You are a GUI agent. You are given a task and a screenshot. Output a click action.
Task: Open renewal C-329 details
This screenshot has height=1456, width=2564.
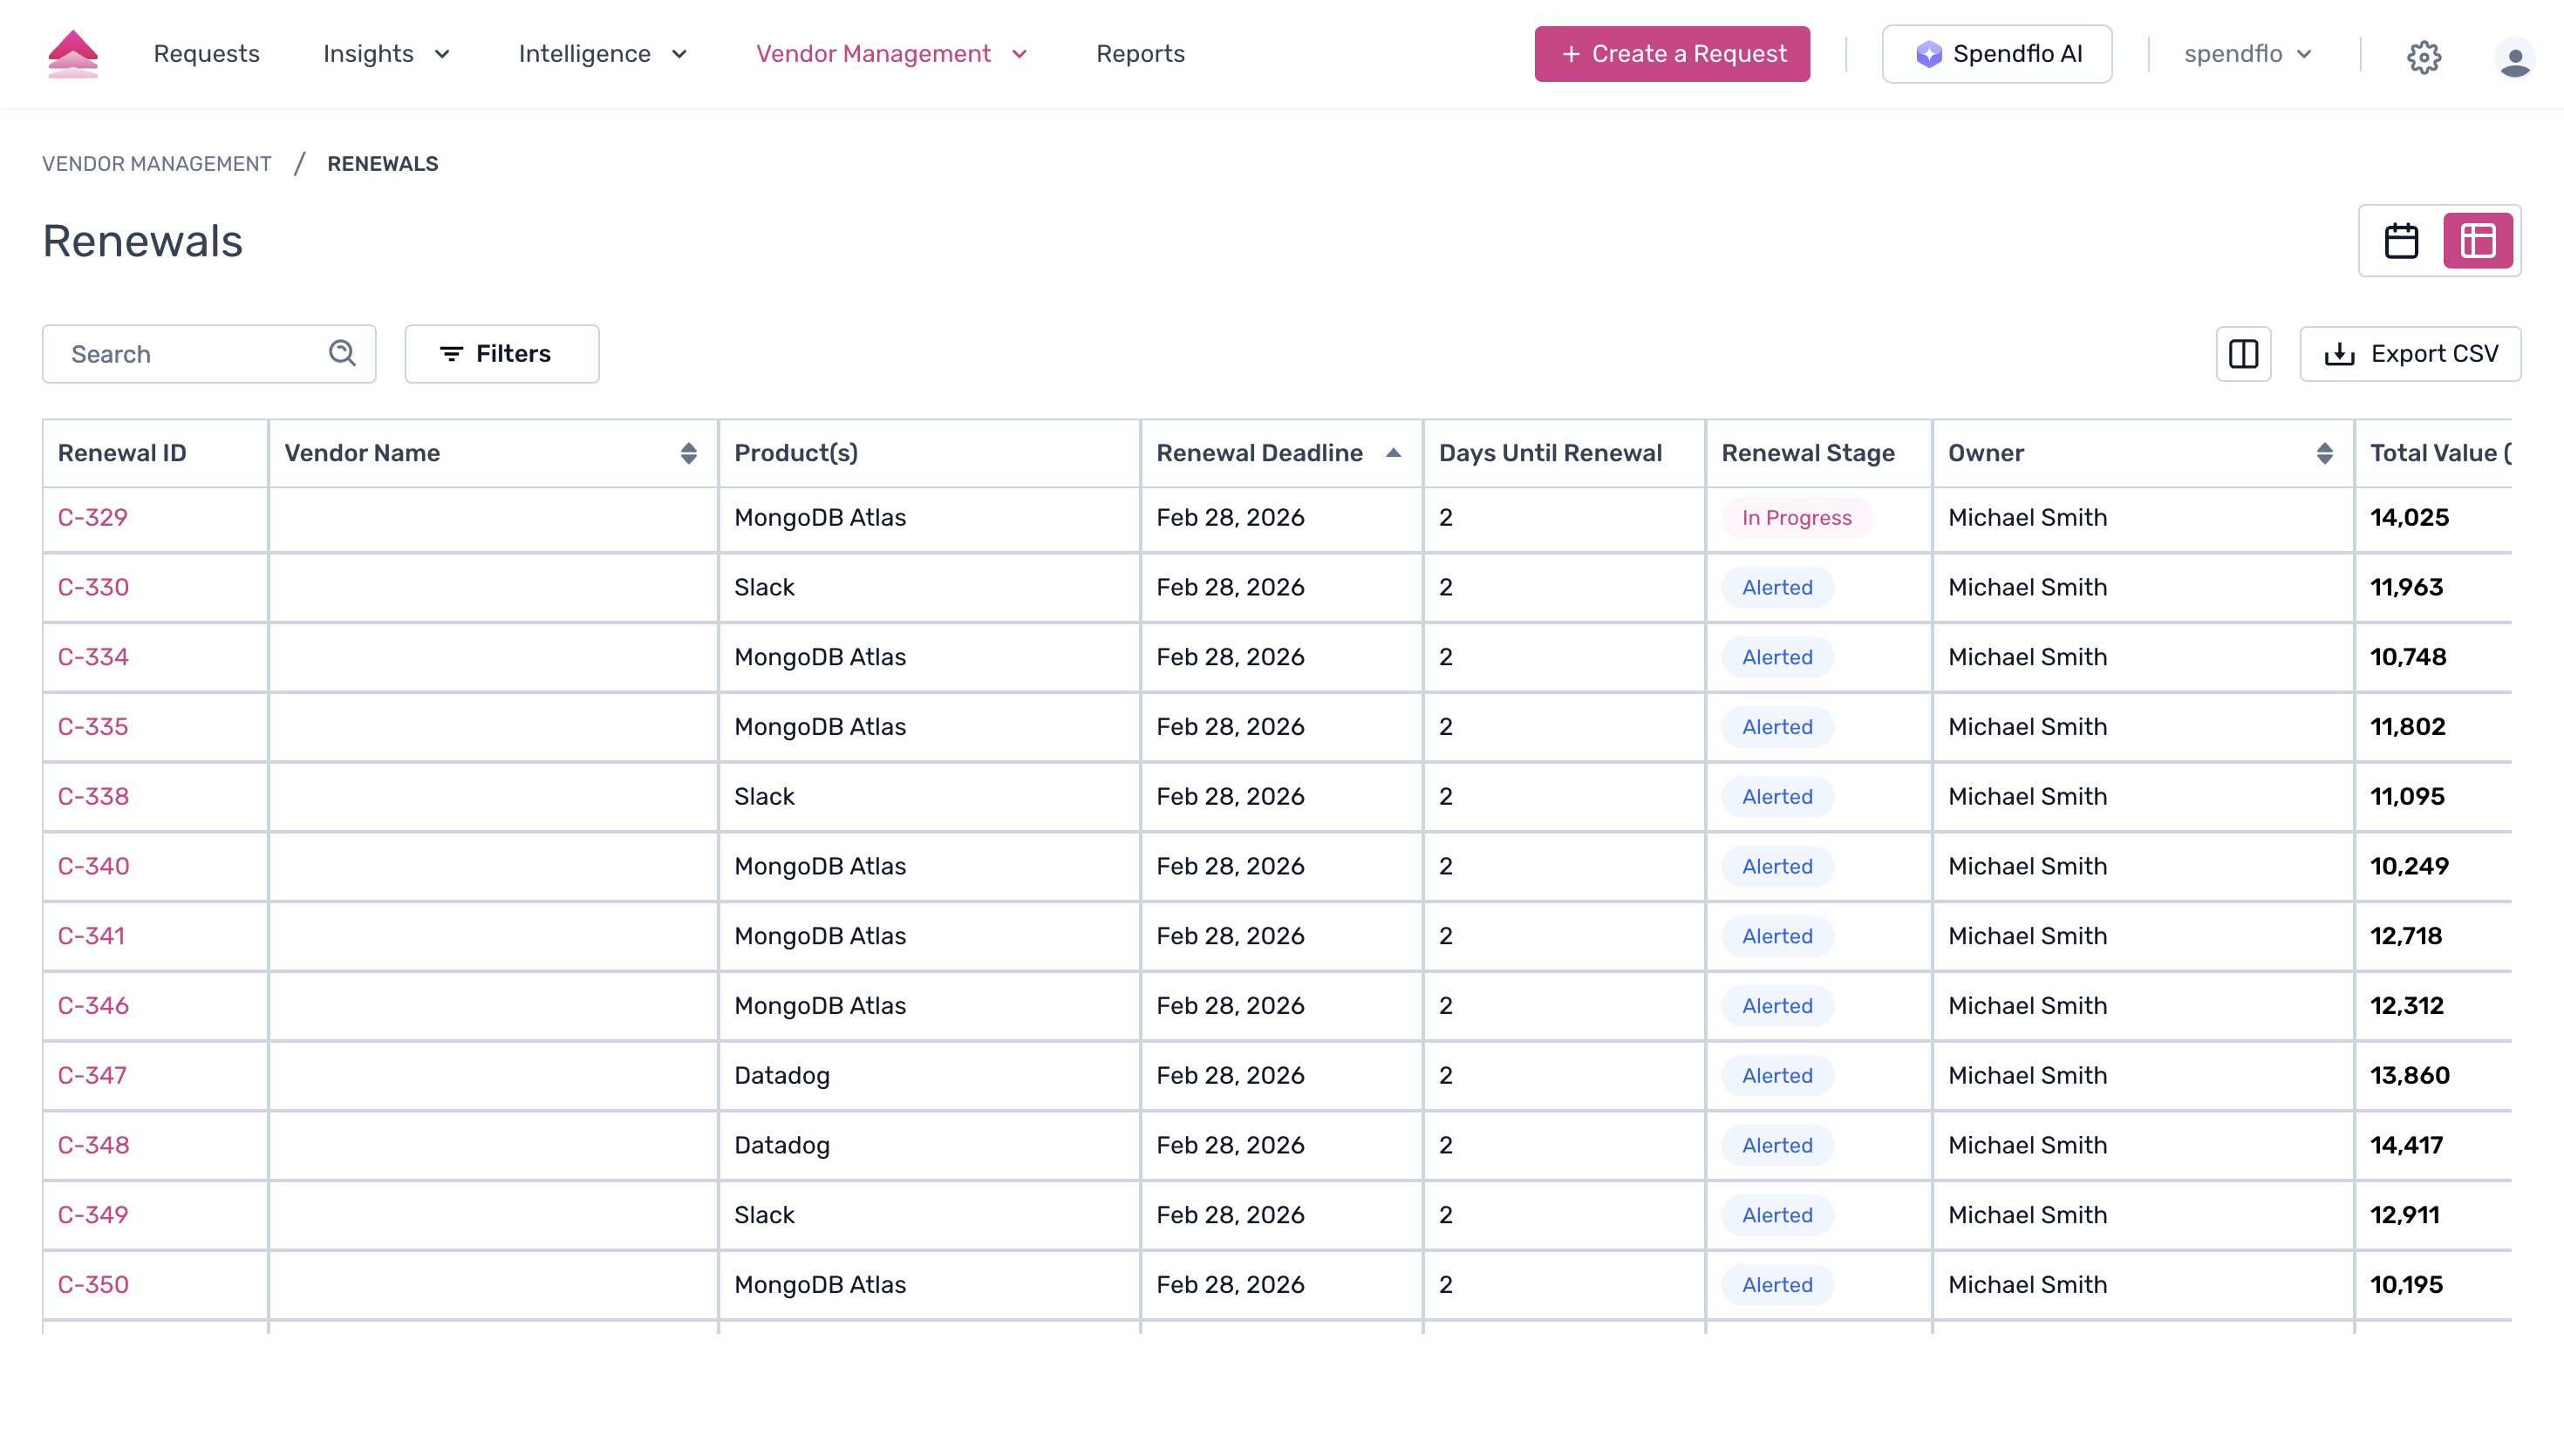(93, 517)
